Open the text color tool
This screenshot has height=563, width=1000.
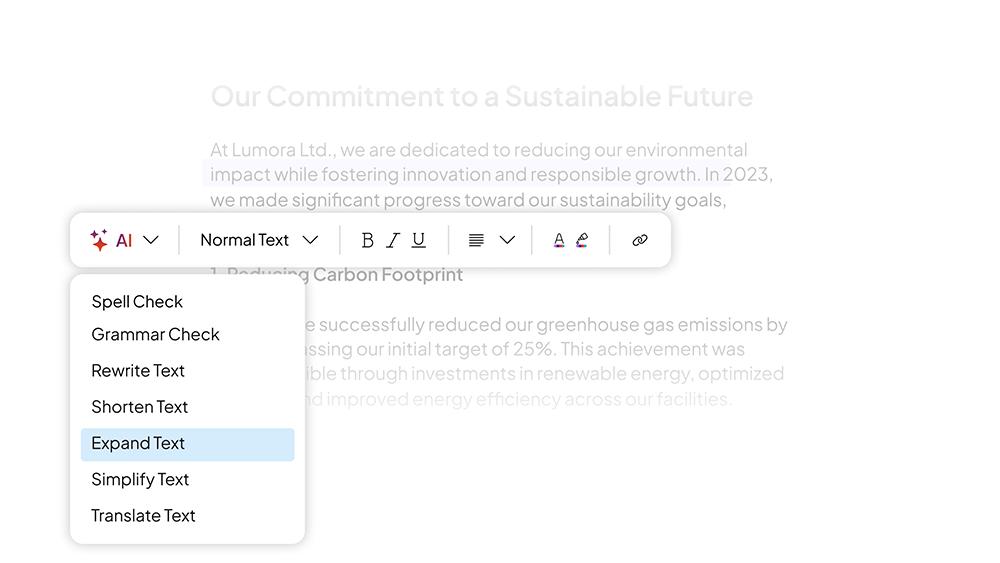(x=559, y=240)
